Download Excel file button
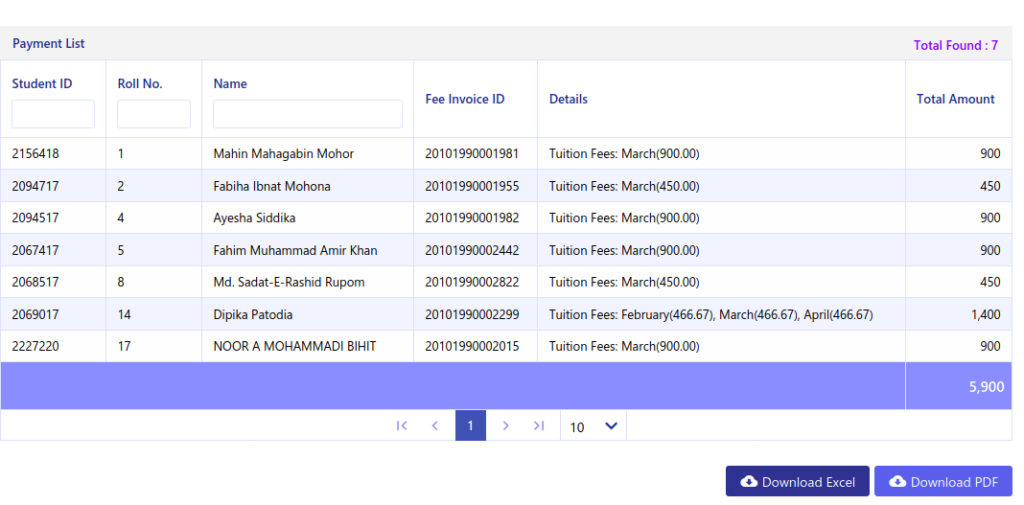1024x505 pixels. click(x=797, y=481)
